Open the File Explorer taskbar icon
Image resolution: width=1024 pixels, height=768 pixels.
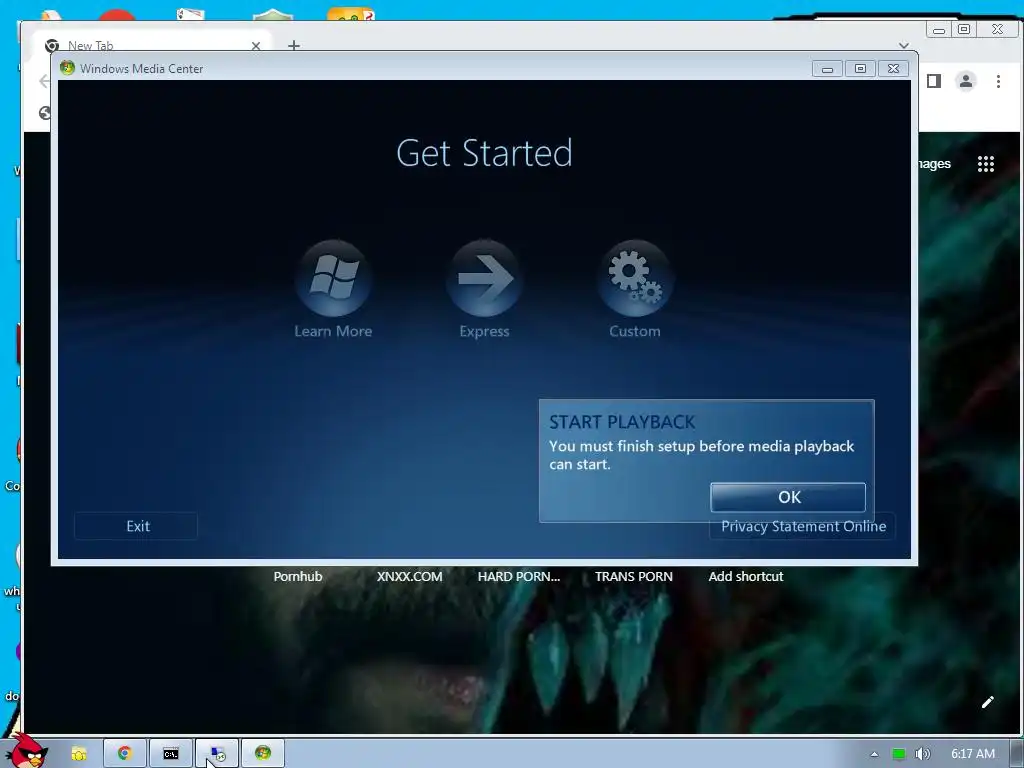[79, 754]
